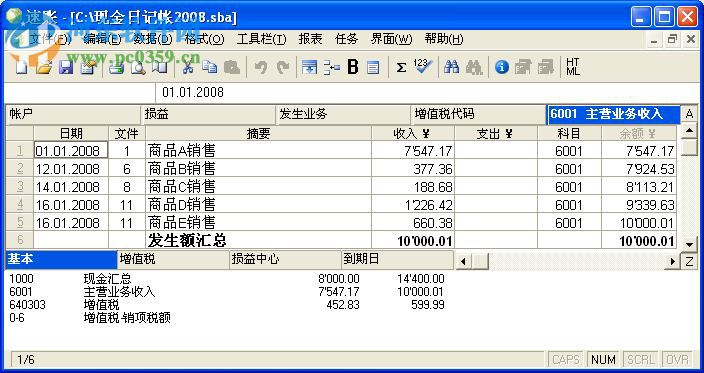Switch to the 损益 table tab

tap(208, 115)
